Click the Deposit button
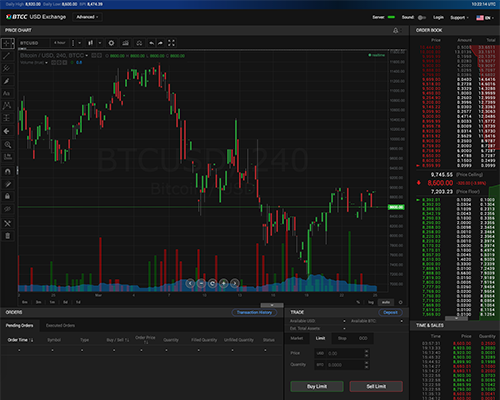The image size is (500, 400). [390, 312]
